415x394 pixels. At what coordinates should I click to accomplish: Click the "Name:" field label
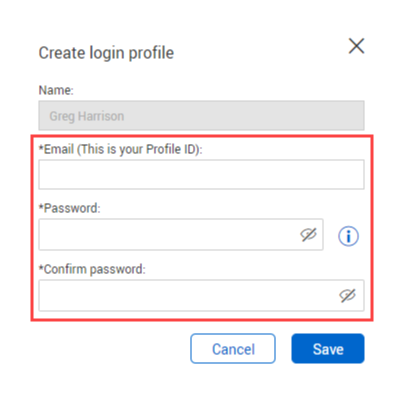click(x=56, y=90)
